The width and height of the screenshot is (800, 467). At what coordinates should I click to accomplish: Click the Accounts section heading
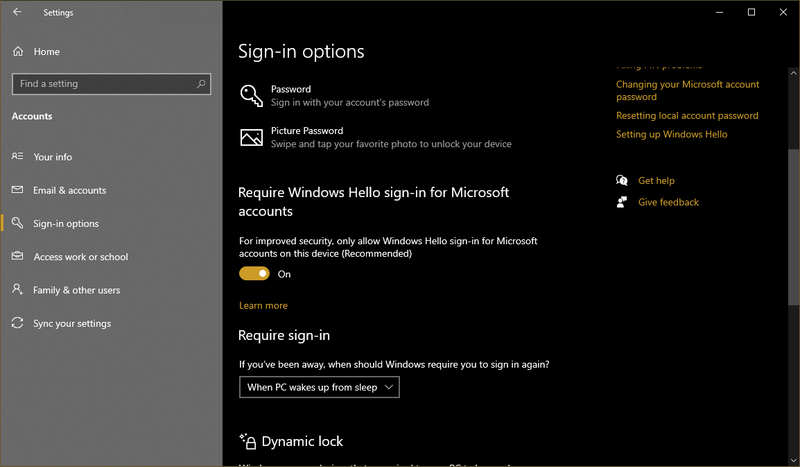coord(32,116)
